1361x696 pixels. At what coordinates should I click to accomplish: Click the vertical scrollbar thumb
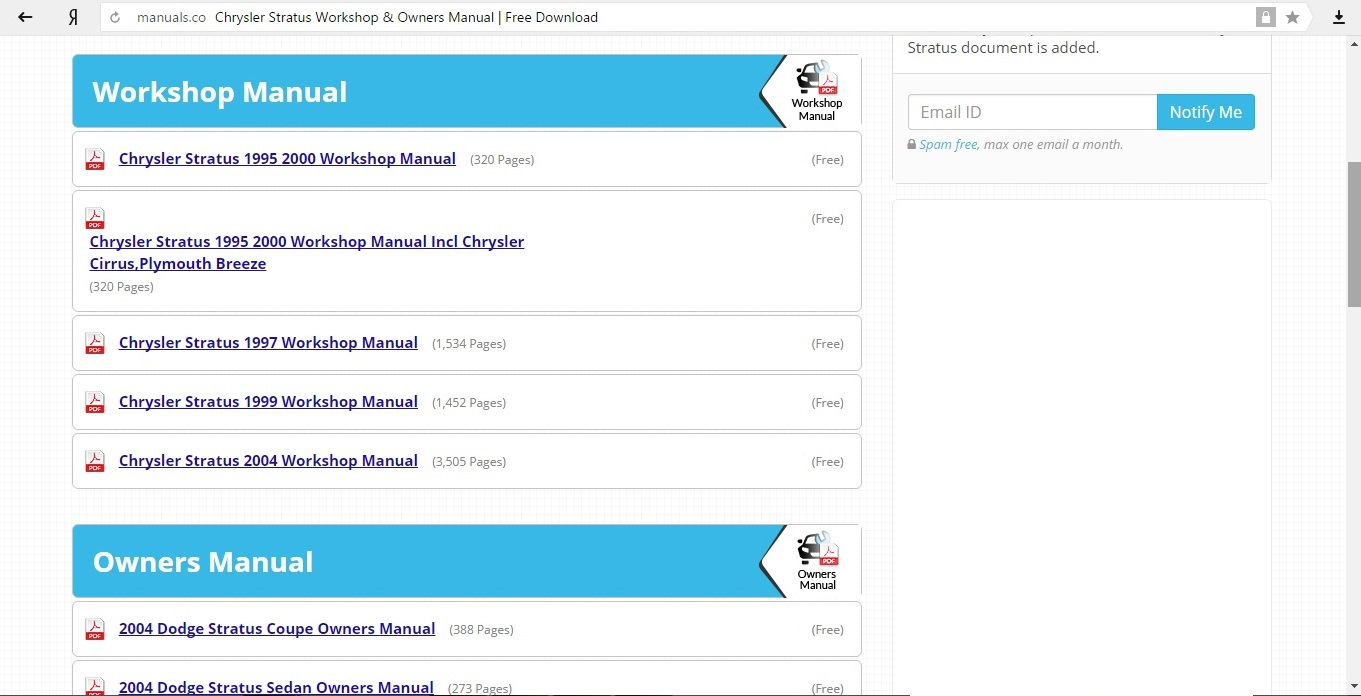pyautogui.click(x=1354, y=233)
